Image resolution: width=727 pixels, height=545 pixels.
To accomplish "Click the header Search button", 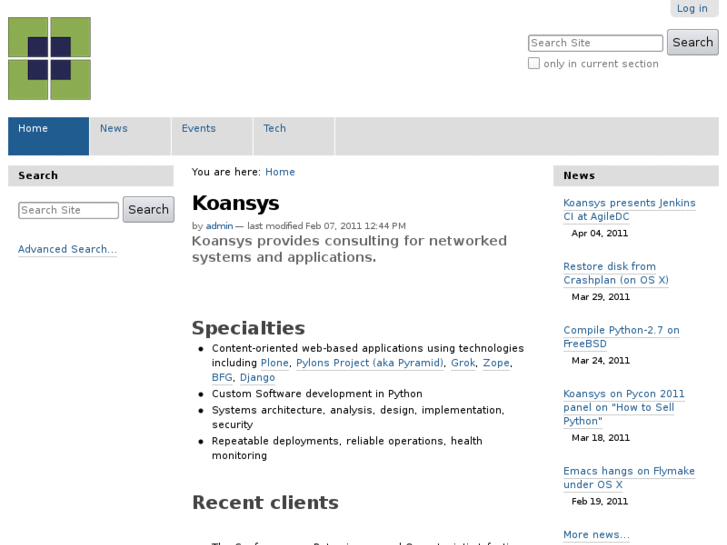I will tap(693, 42).
